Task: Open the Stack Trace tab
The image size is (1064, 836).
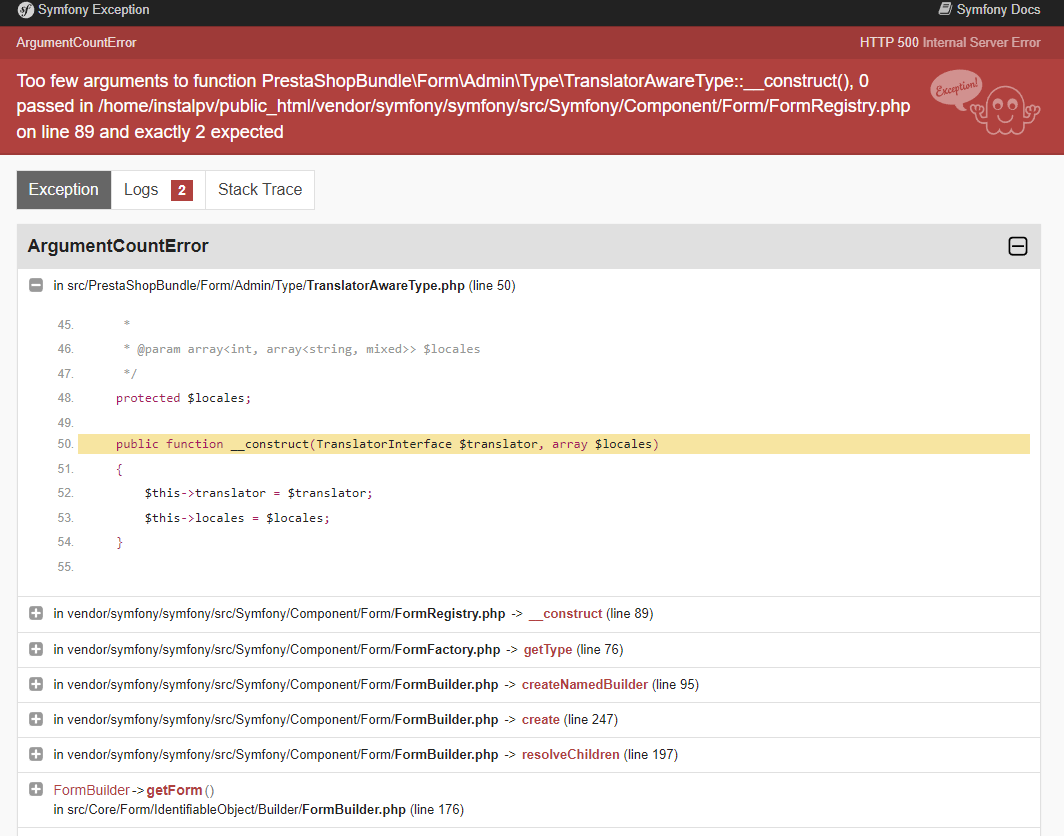Action: pyautogui.click(x=260, y=190)
